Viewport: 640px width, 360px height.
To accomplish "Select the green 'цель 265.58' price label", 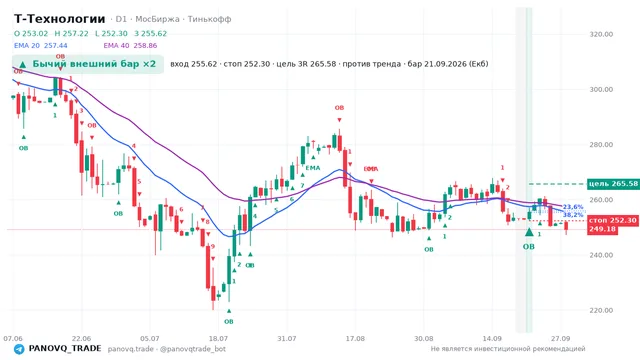I will 613,184.
